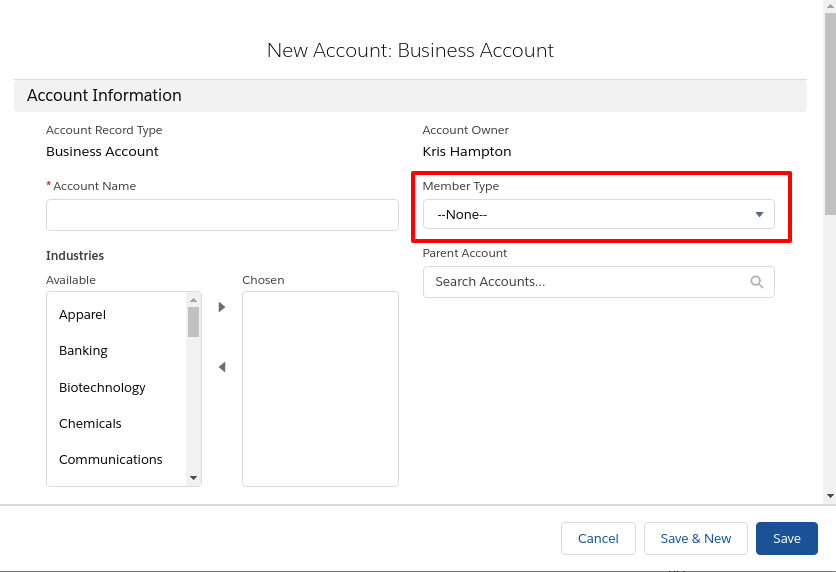Open the Member Type dropdown
The width and height of the screenshot is (836, 572).
point(598,214)
